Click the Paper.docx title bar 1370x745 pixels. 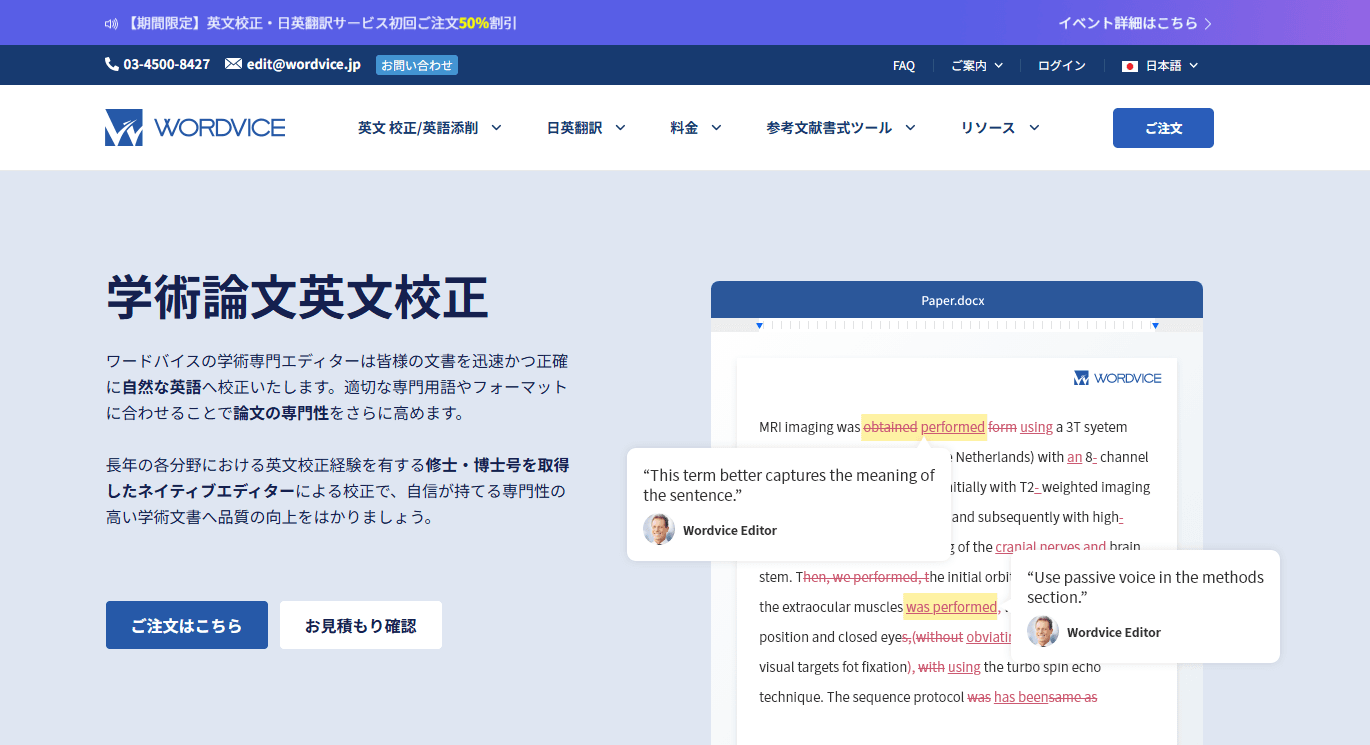[x=956, y=300]
